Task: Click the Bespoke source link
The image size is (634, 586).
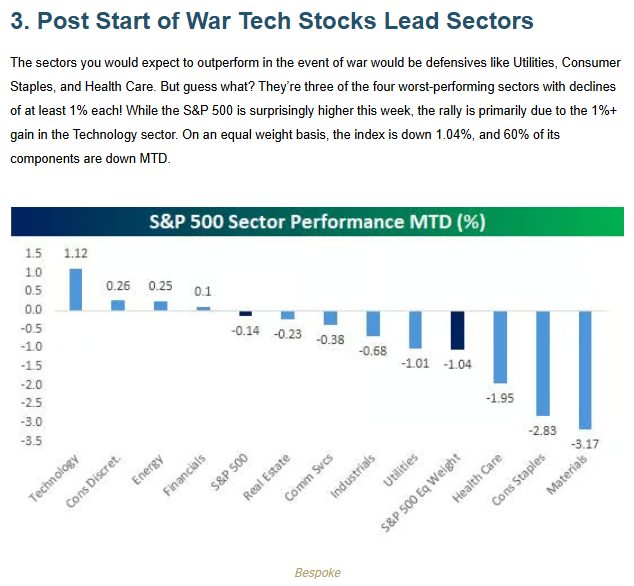Action: 317,573
